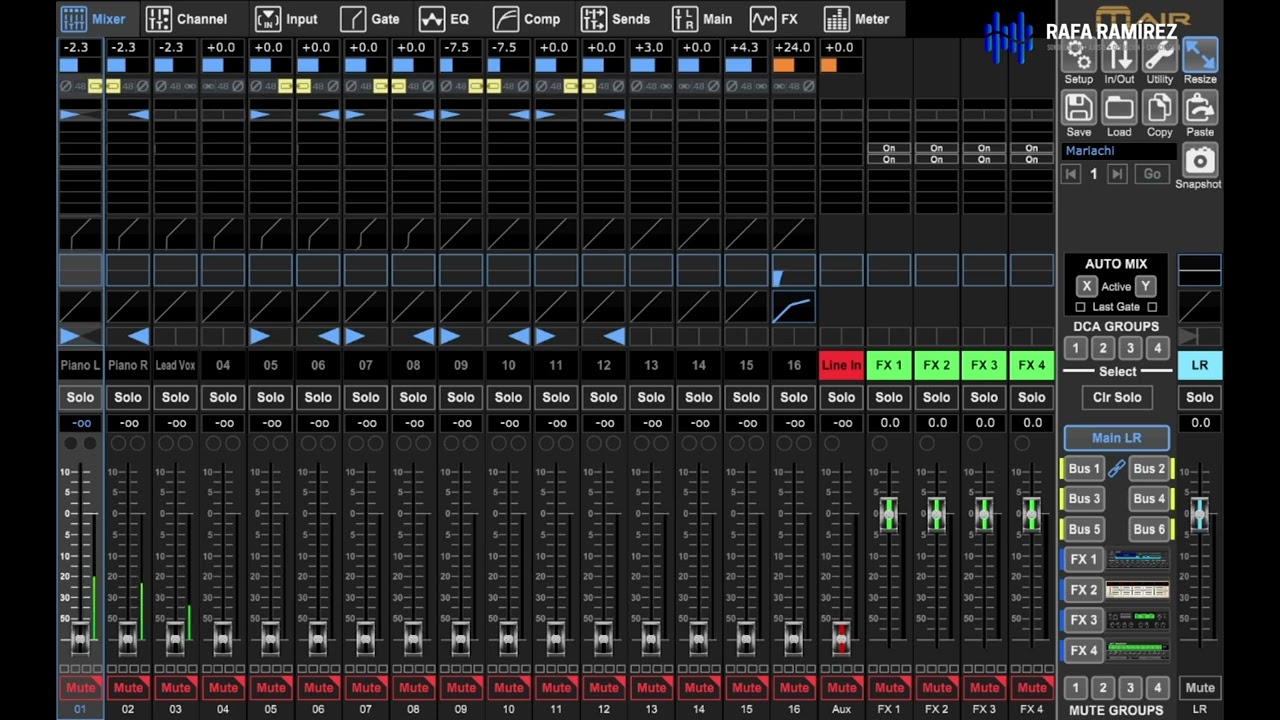Open the FX tab
1280x720 pixels.
775,18
